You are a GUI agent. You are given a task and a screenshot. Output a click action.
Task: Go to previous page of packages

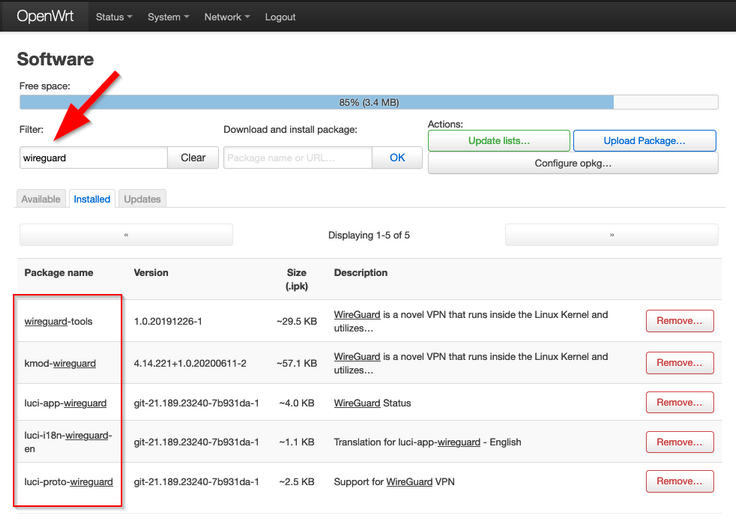tap(126, 235)
